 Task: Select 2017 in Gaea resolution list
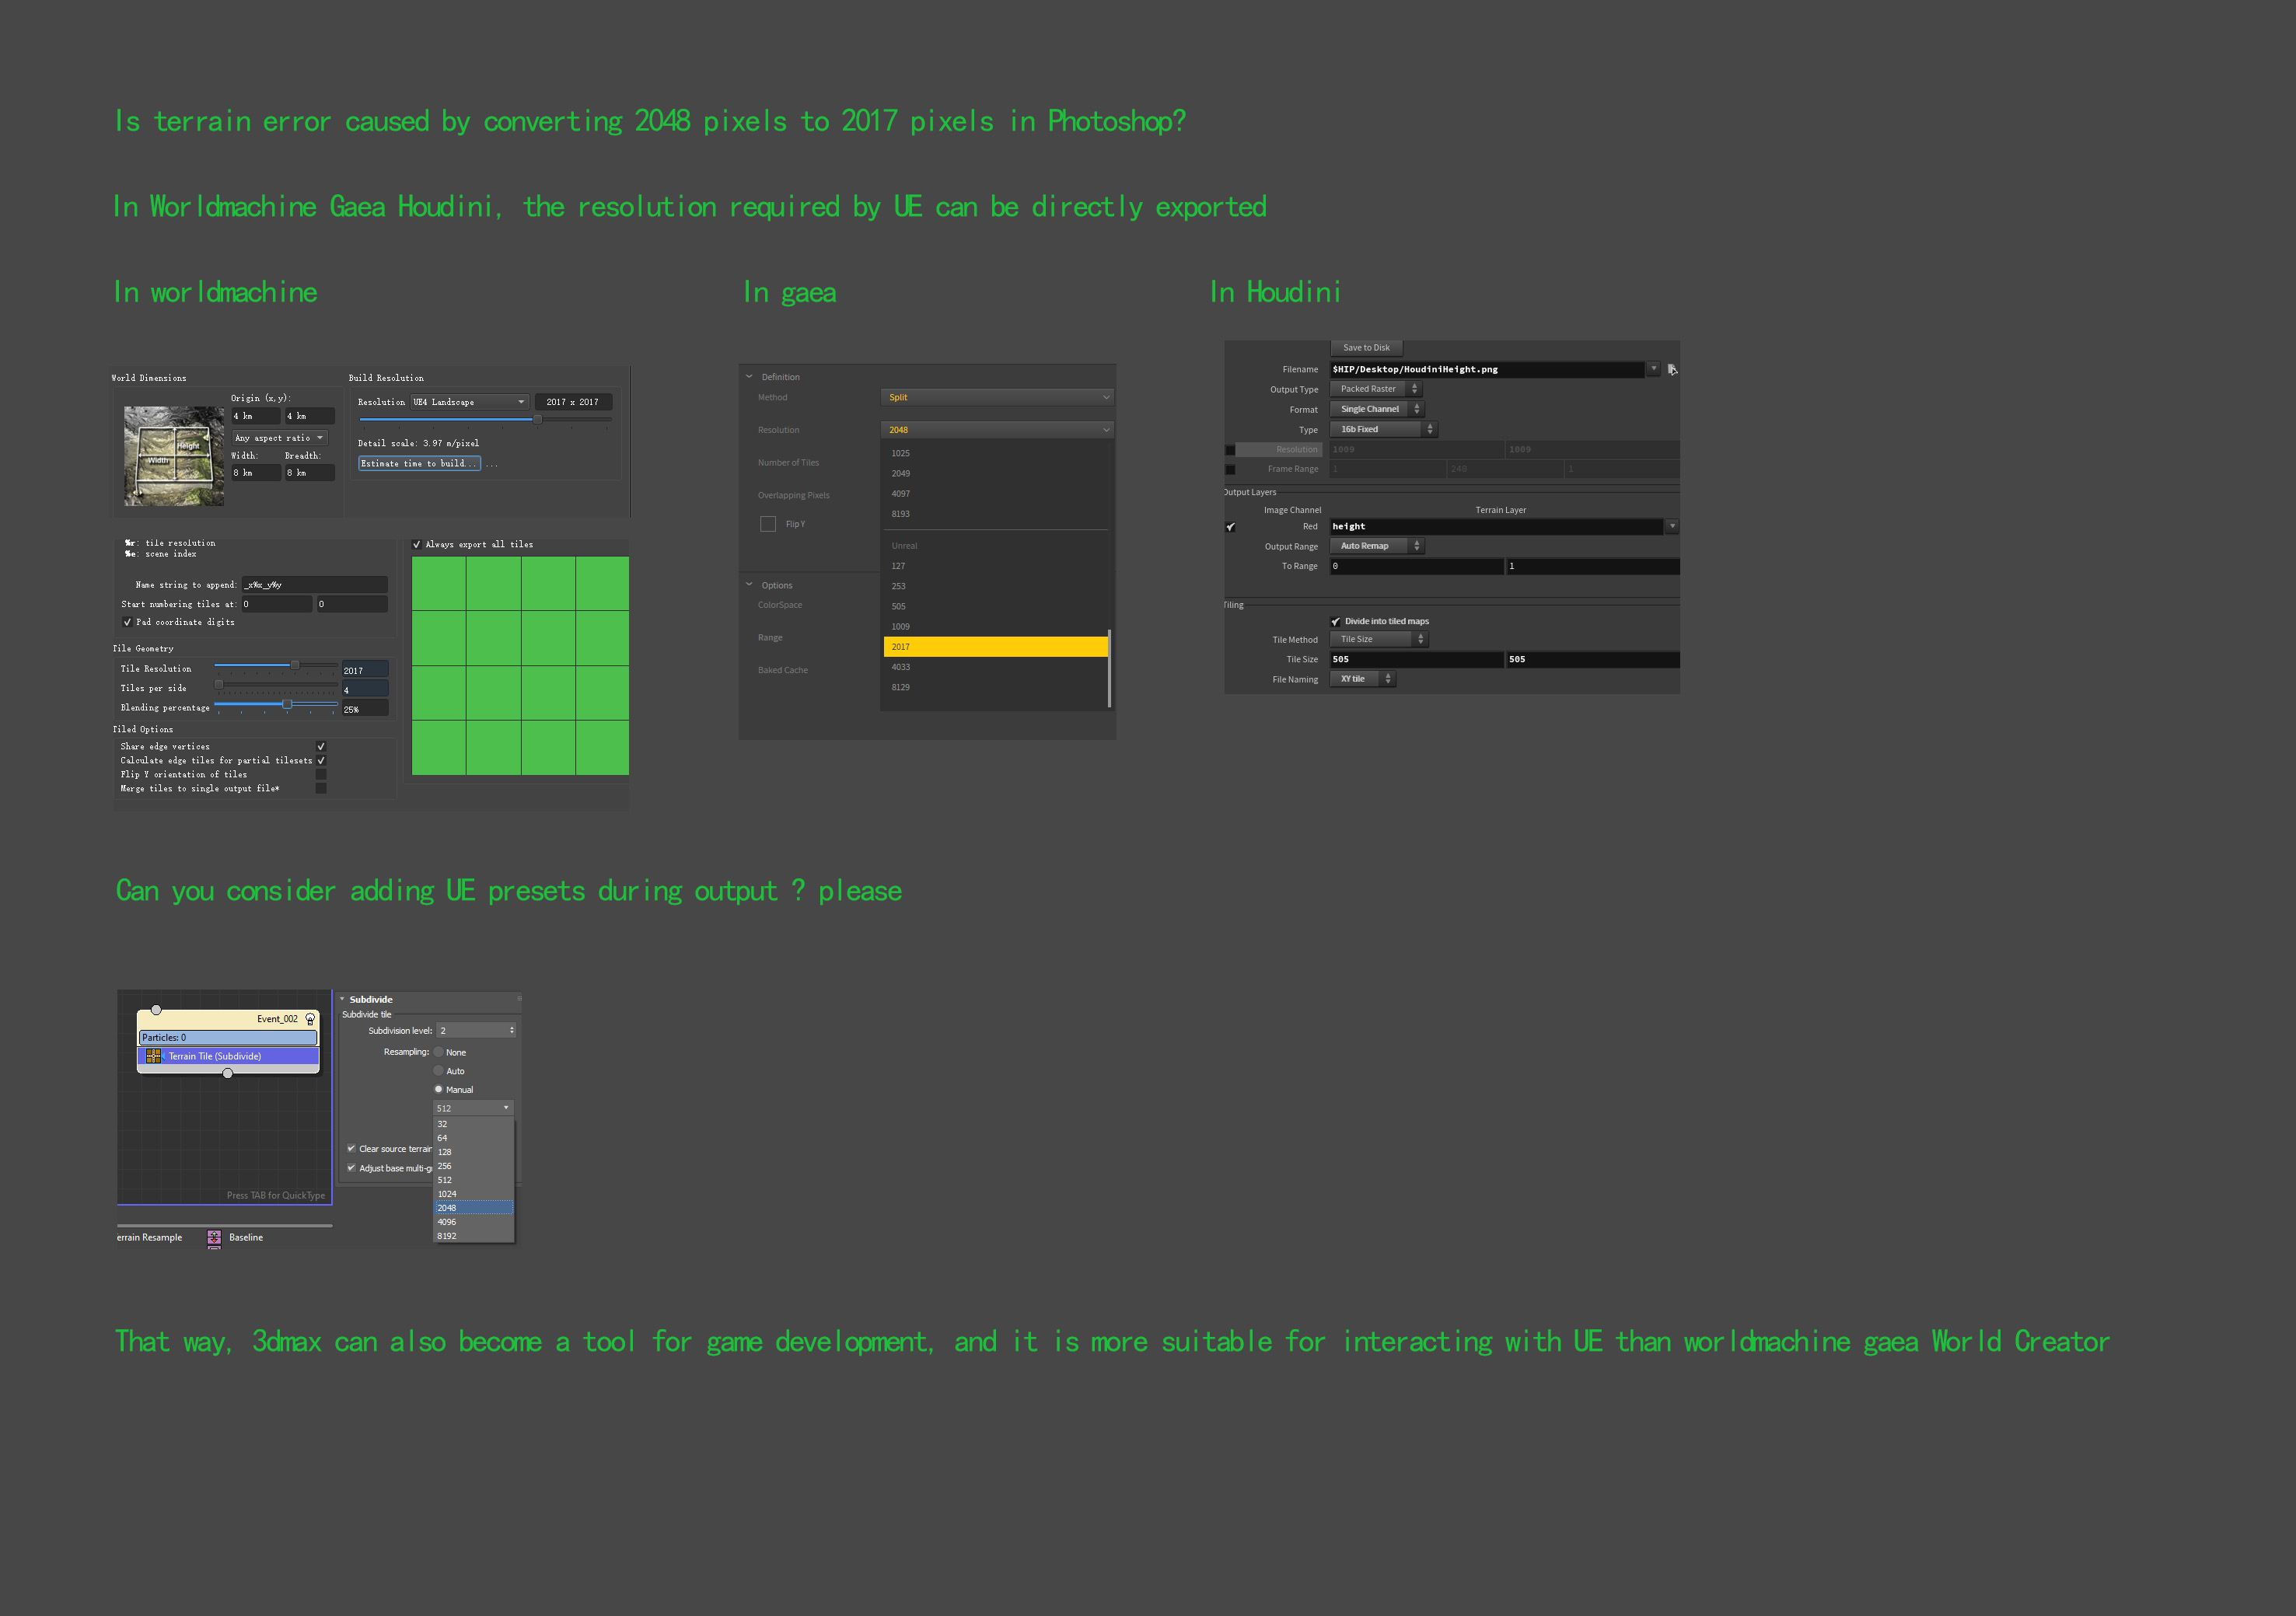click(x=995, y=647)
